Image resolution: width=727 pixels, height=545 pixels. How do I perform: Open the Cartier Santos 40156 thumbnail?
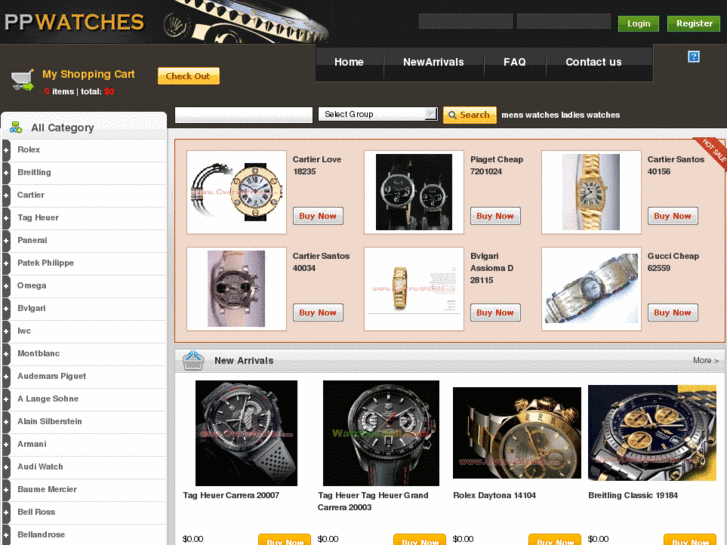point(591,192)
